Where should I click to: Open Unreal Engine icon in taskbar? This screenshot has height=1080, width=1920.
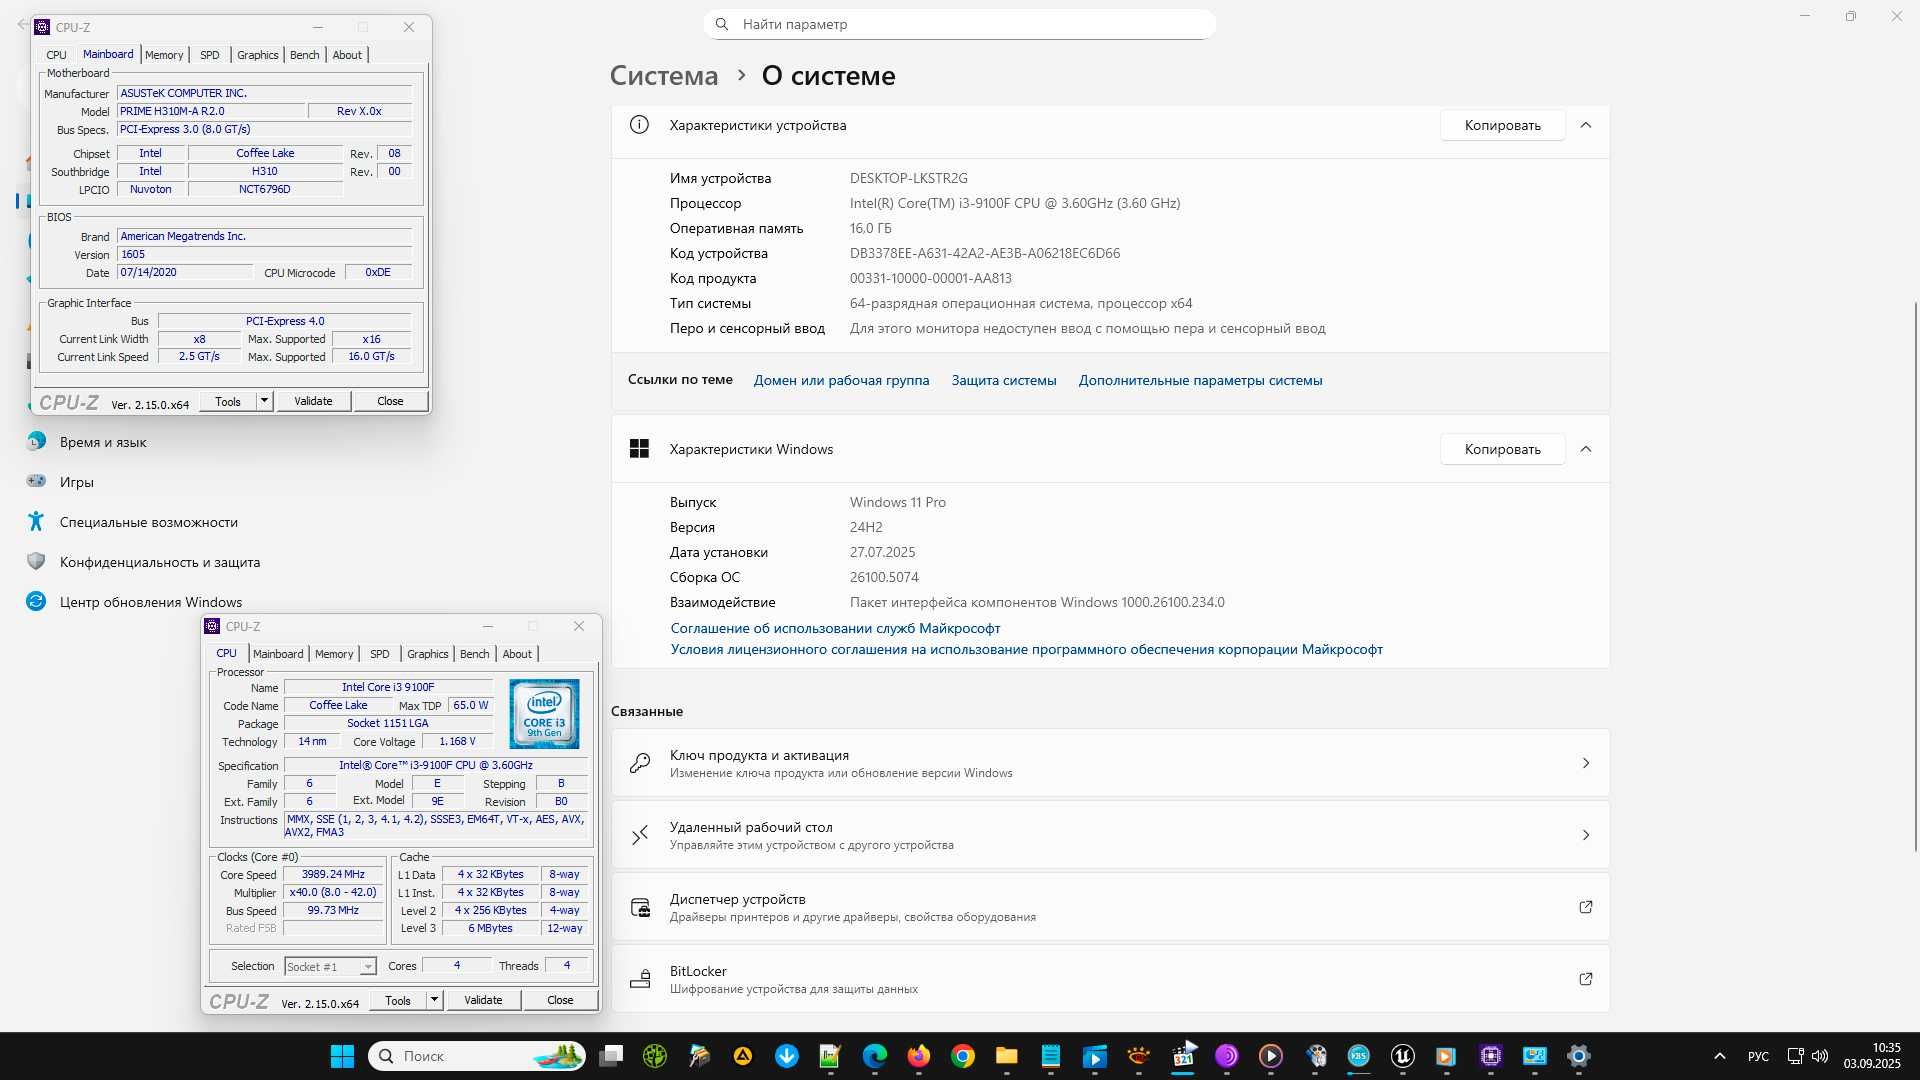click(1402, 1056)
